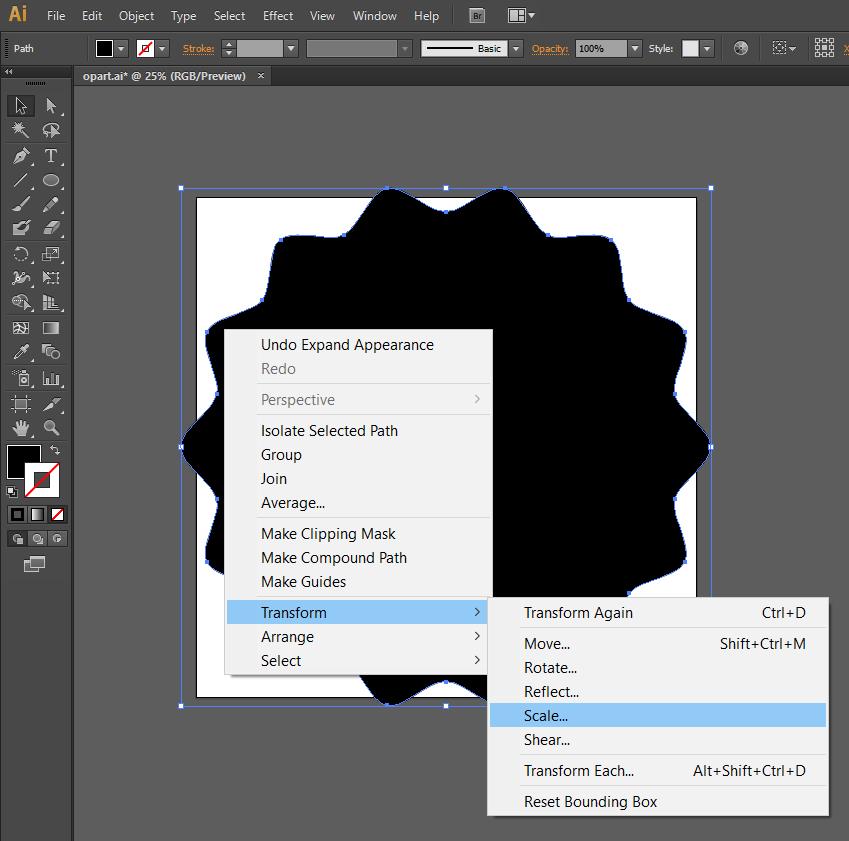This screenshot has width=849, height=841.
Task: Enable Draw Behind mode
Action: tap(37, 539)
